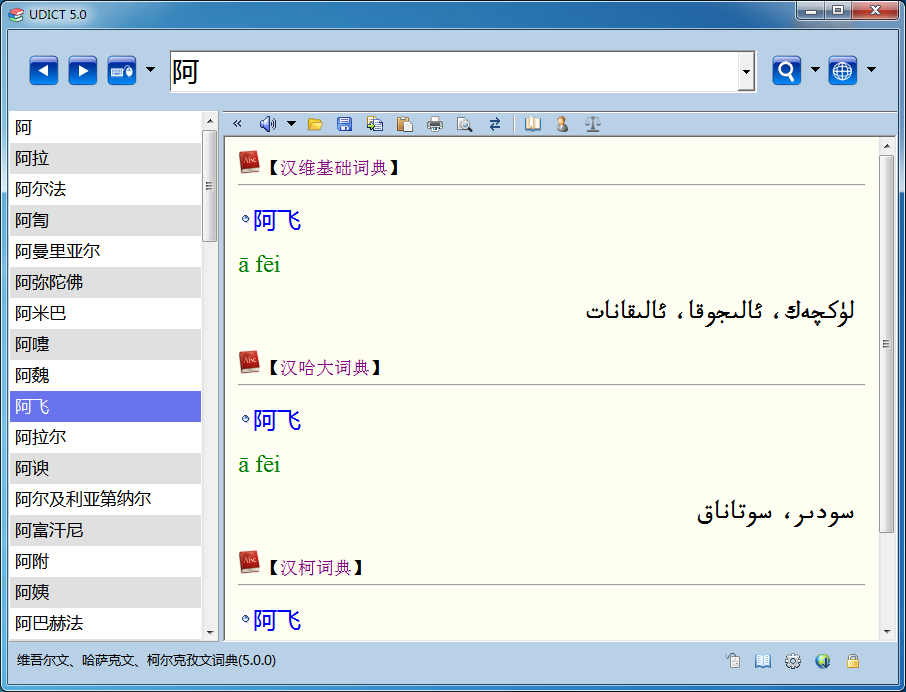Play pronunciation with the speaker icon
This screenshot has width=906, height=692.
pos(267,124)
